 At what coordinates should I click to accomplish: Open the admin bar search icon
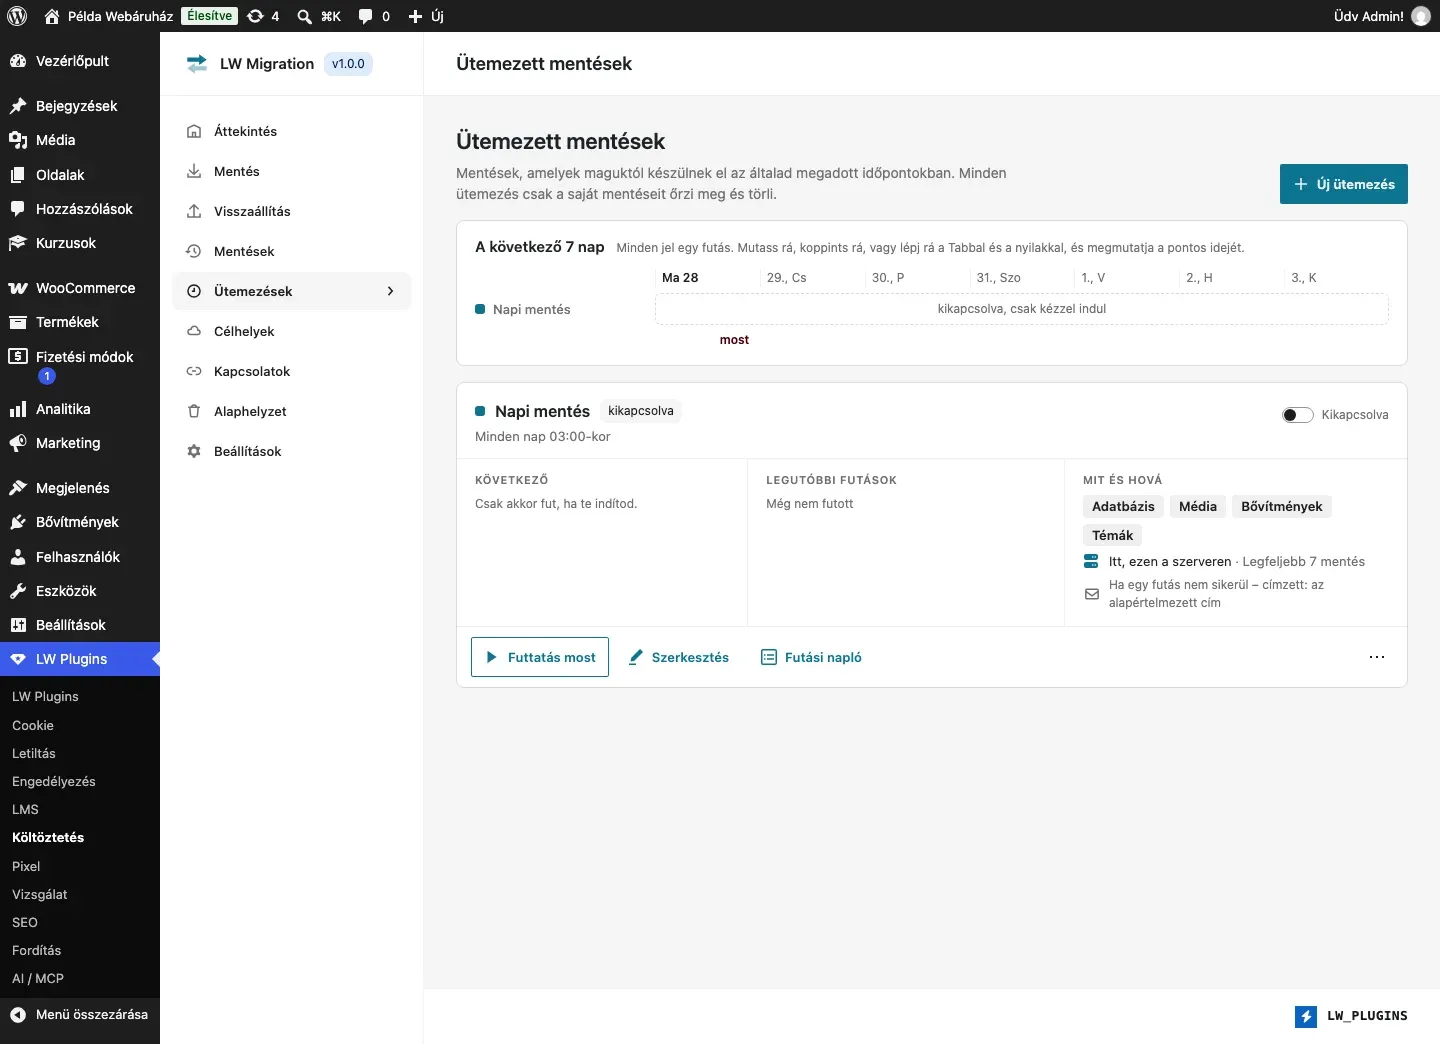coord(305,16)
